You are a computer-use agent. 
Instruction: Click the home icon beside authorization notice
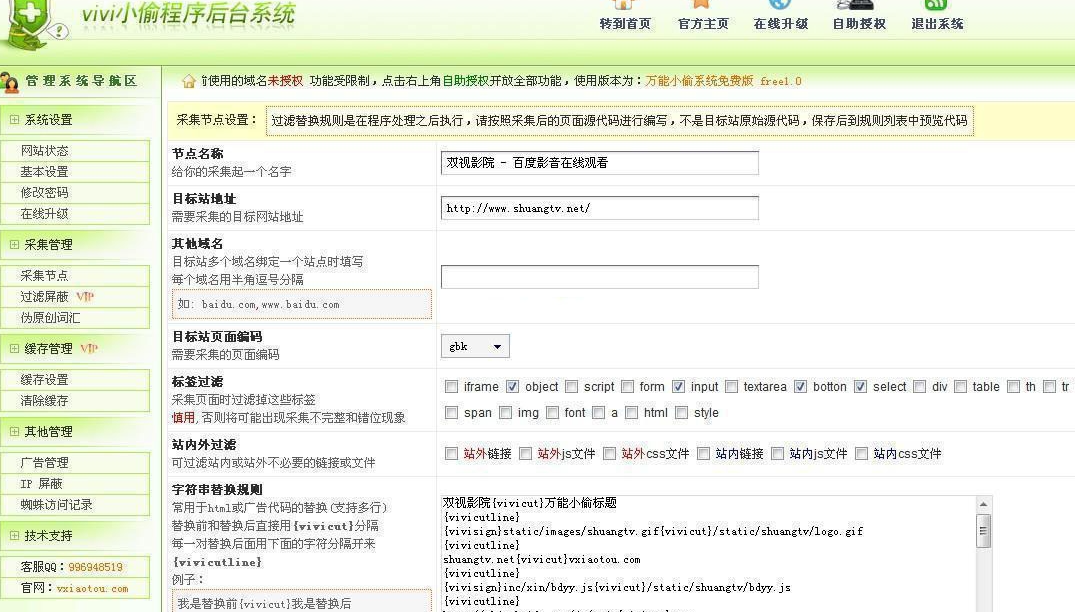coord(189,82)
